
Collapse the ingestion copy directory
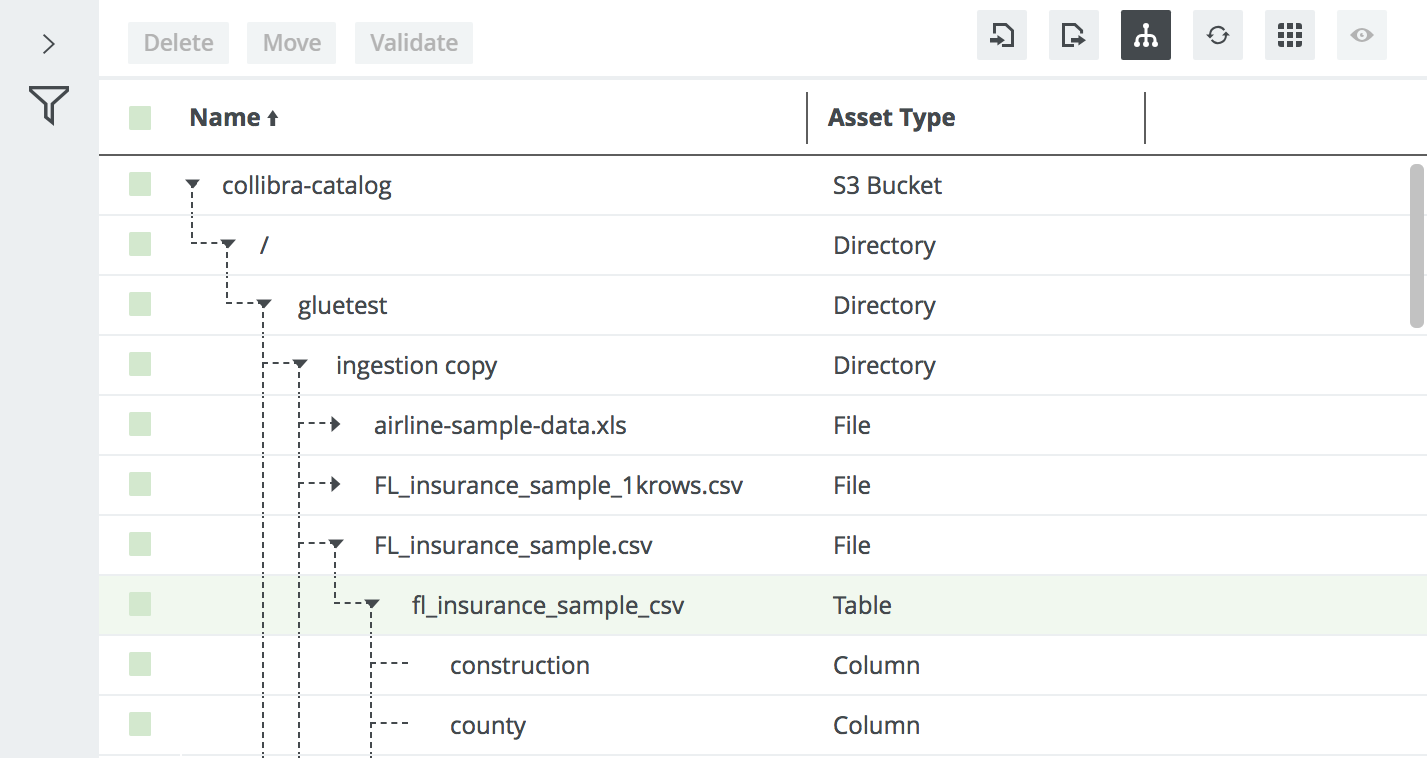300,365
